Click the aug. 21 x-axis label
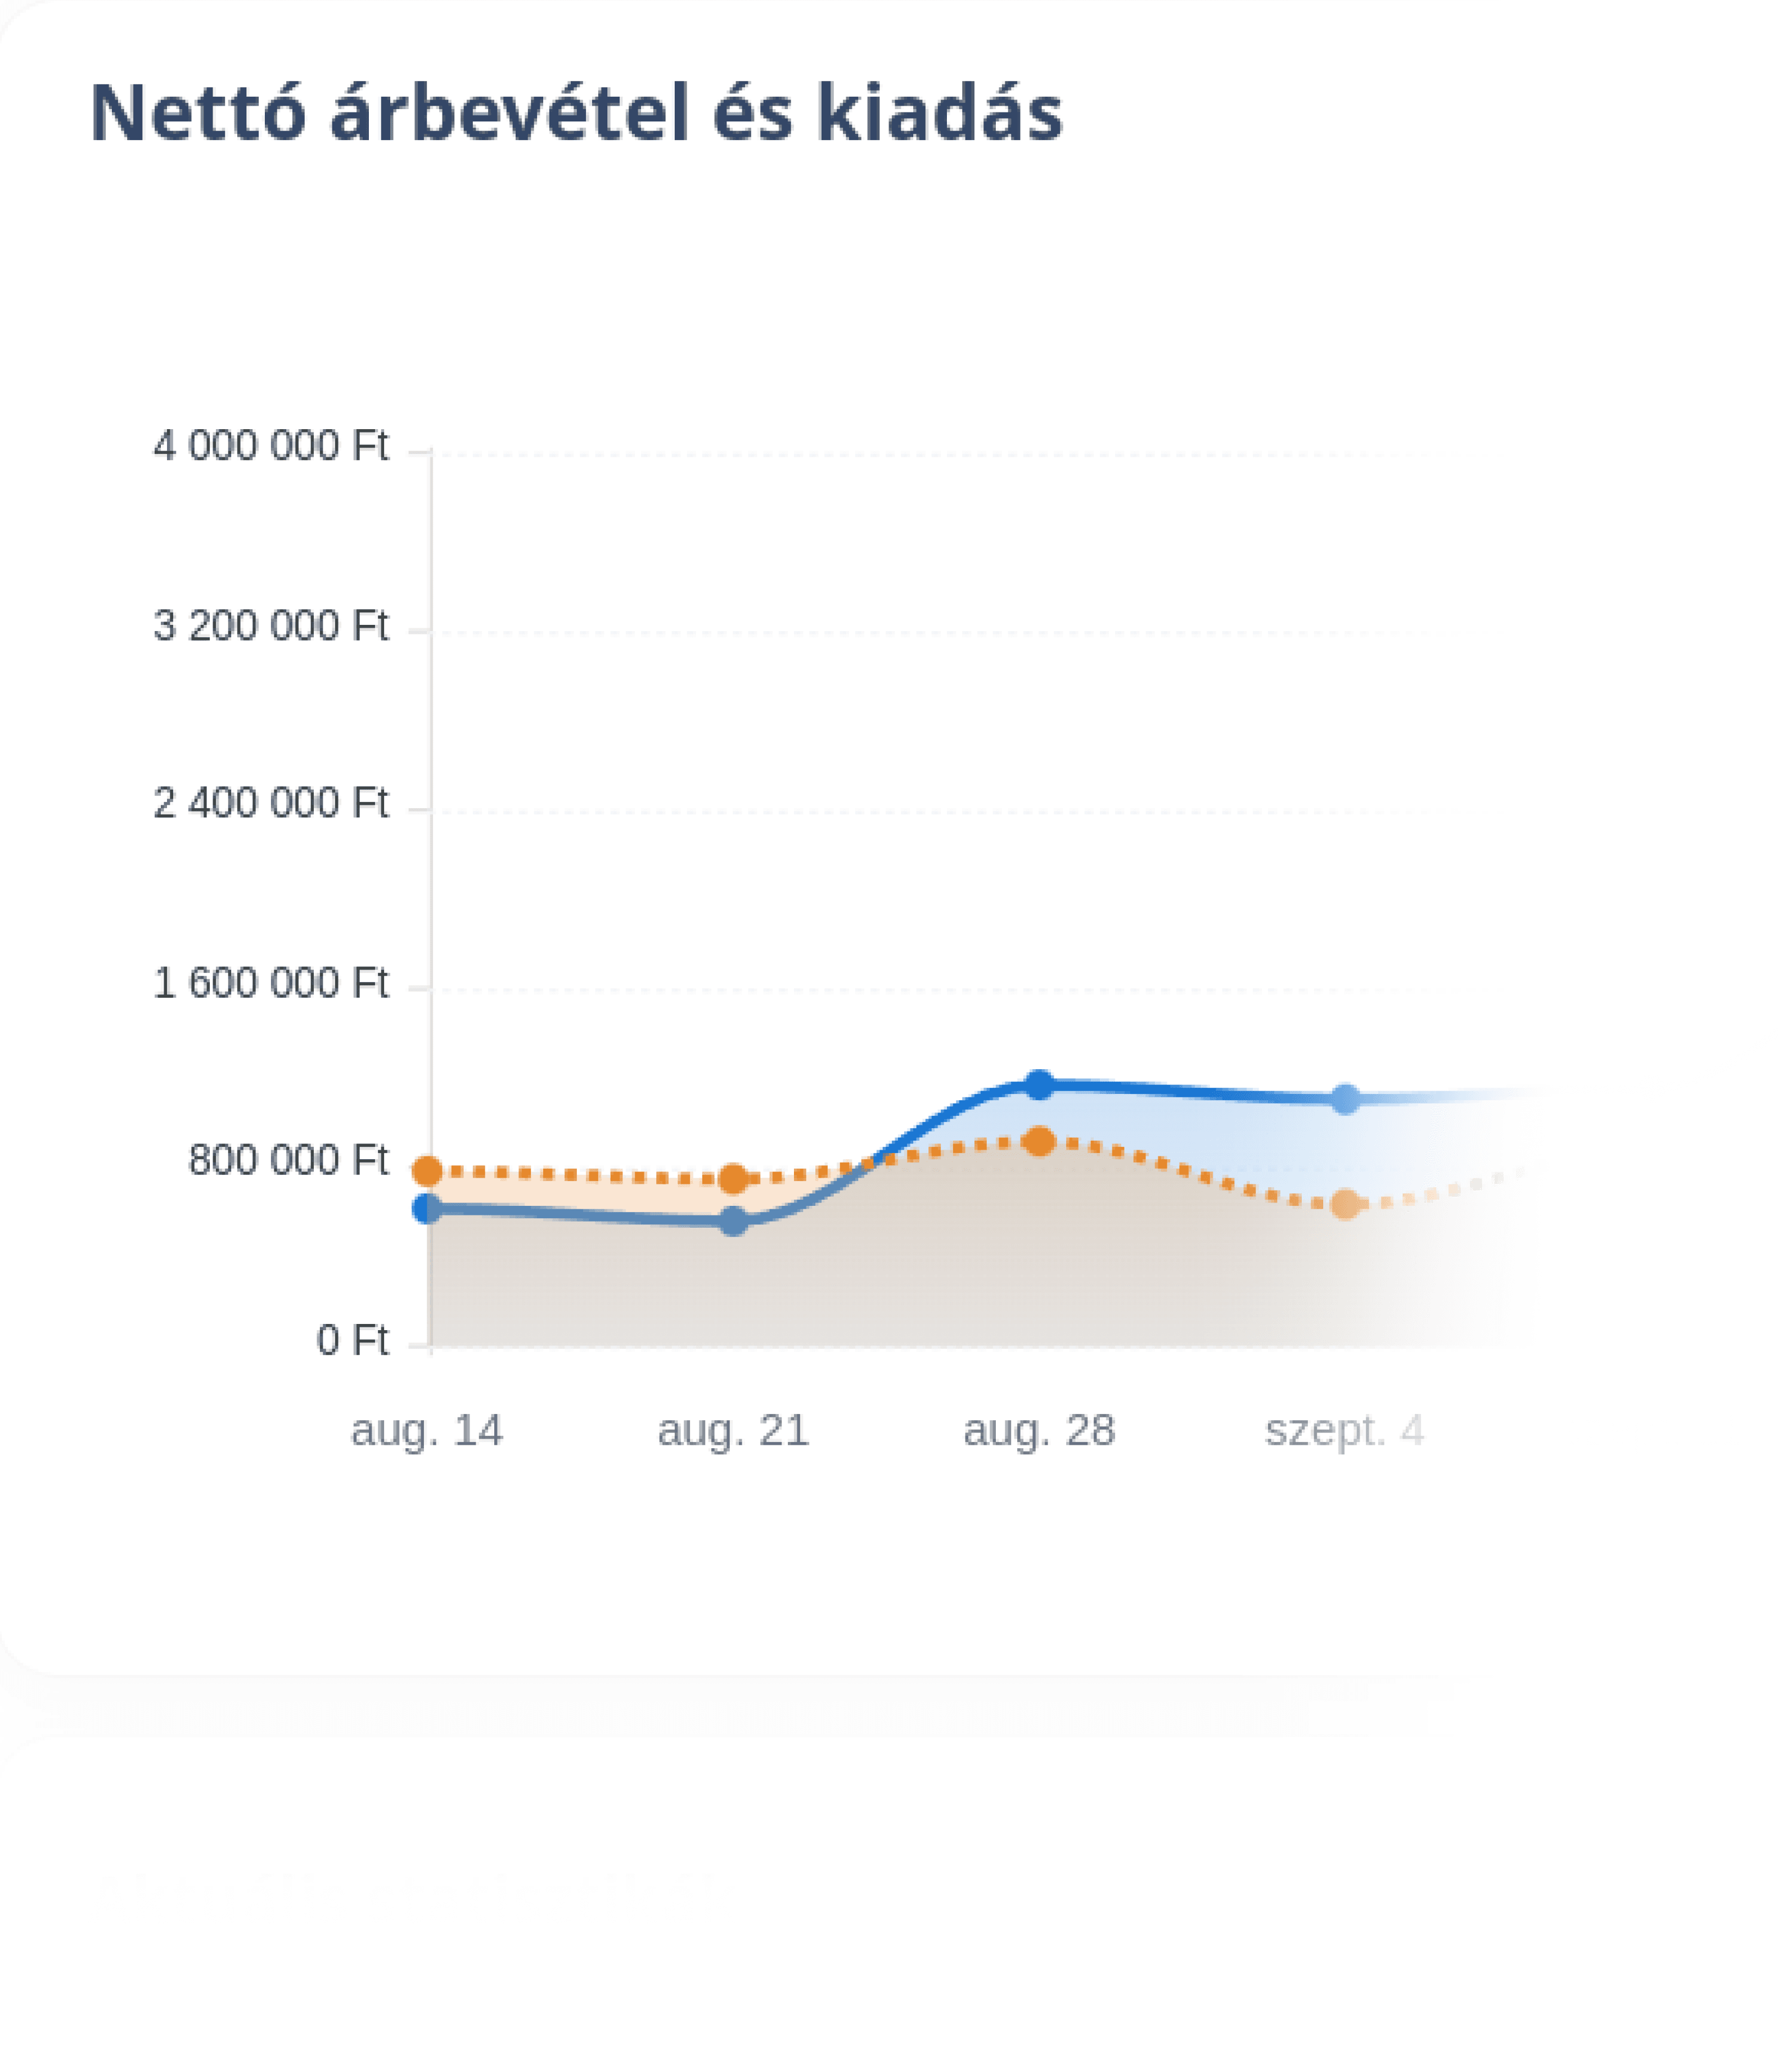 (x=733, y=1431)
